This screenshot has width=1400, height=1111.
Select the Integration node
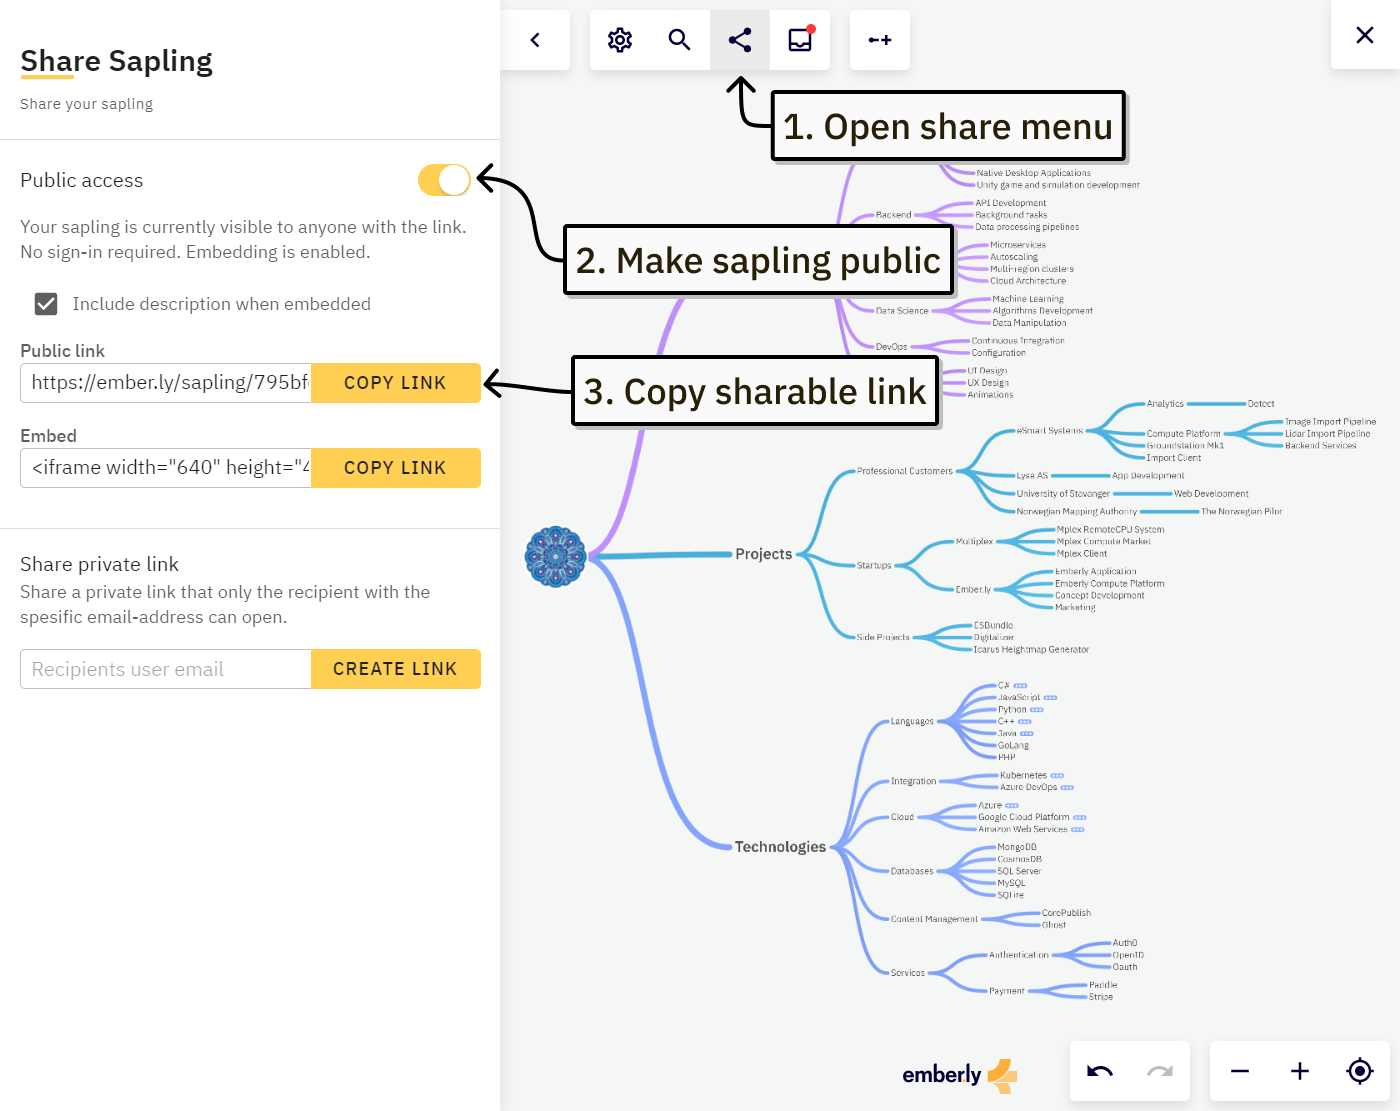914,782
